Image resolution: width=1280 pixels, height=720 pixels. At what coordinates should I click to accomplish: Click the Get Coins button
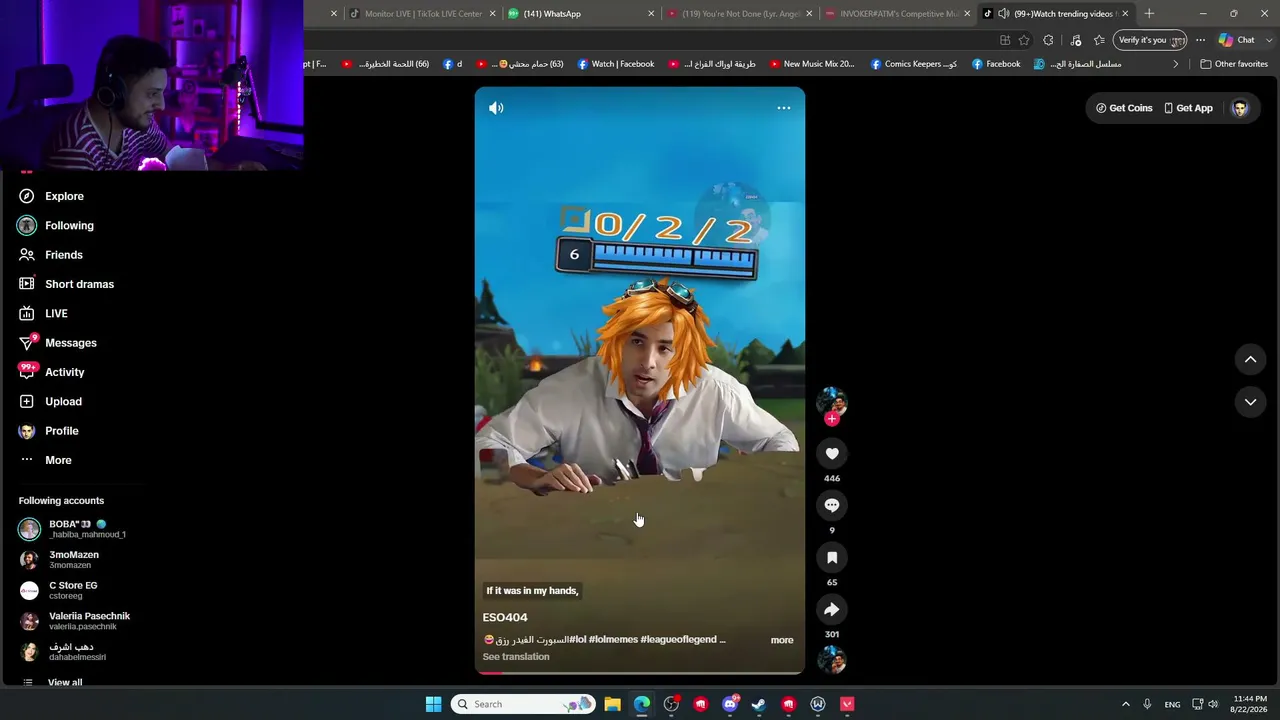(1124, 108)
